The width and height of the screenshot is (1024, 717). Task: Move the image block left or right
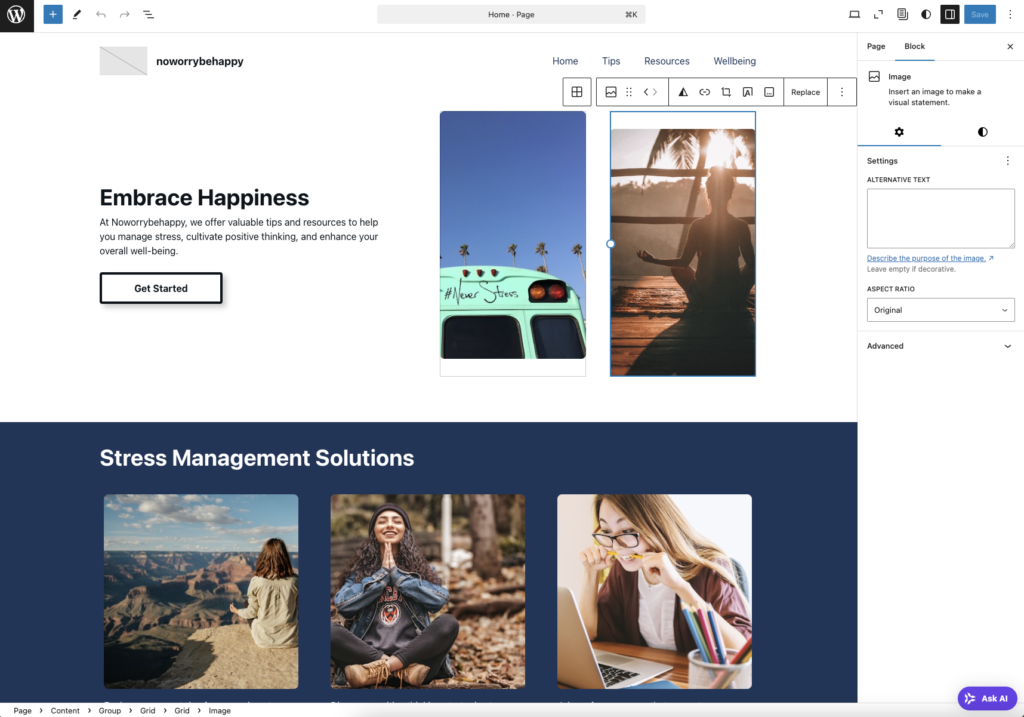click(650, 92)
